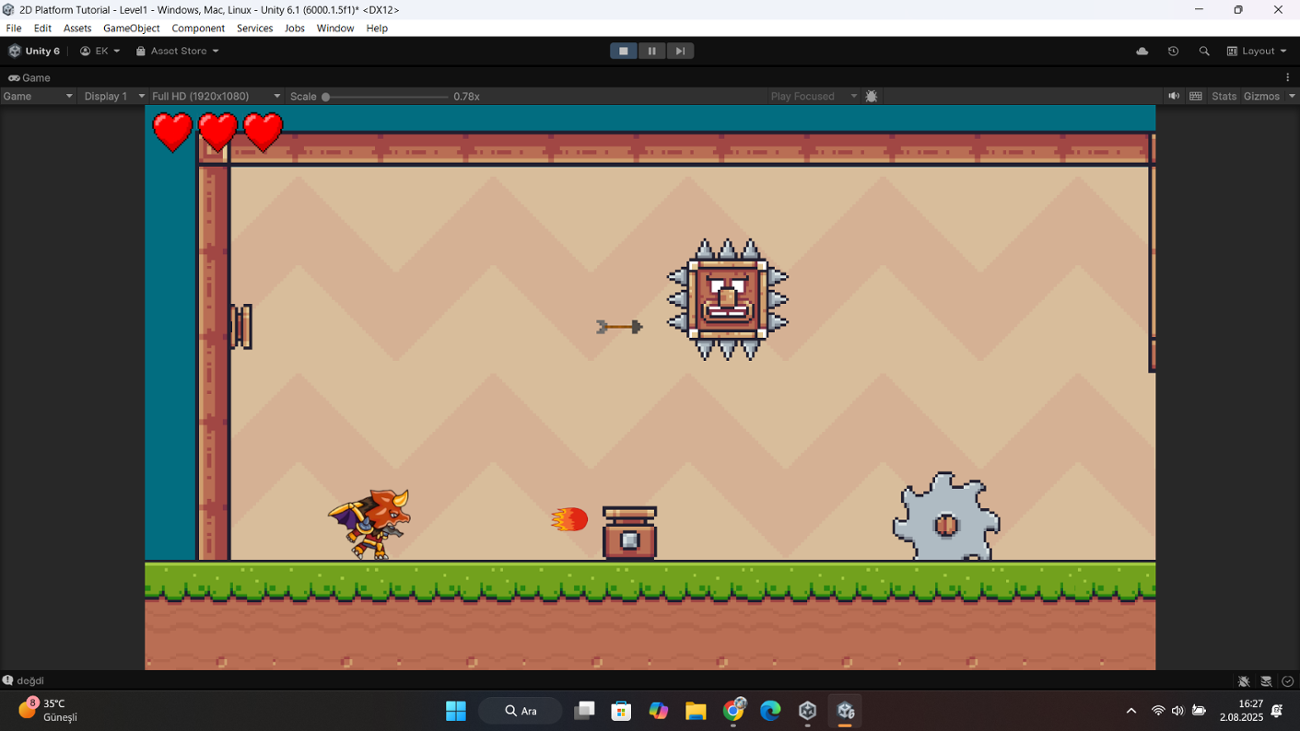Stop the game with the square playback icon
The height and width of the screenshot is (731, 1300).
point(623,50)
